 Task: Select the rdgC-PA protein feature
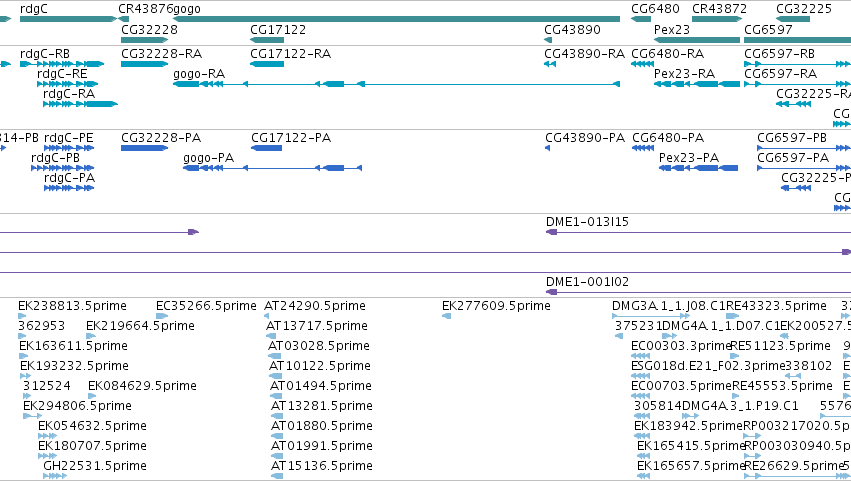(x=69, y=188)
